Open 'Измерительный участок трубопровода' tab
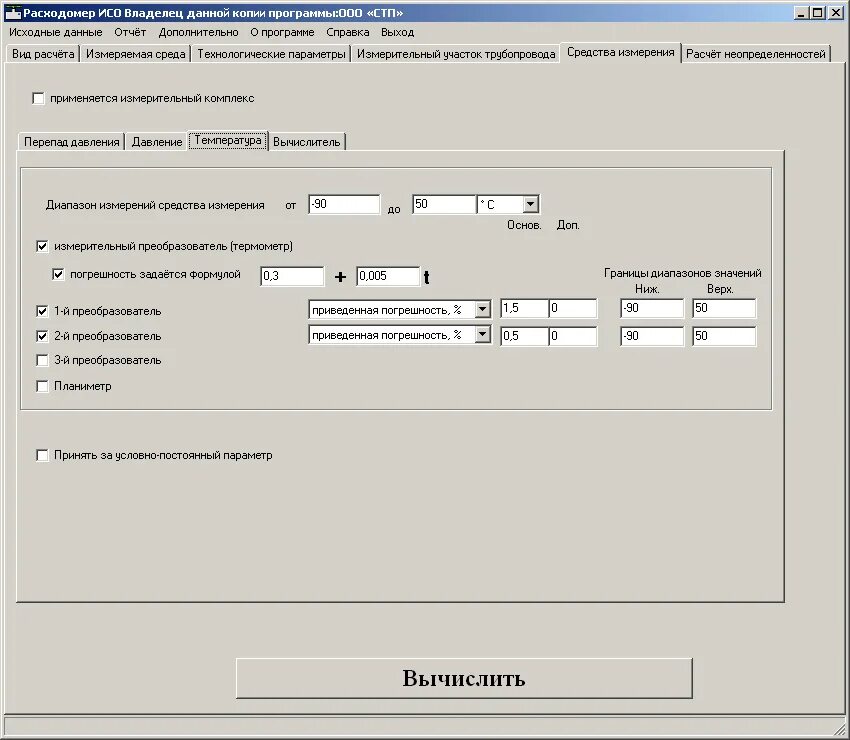Viewport: 850px width, 740px height. tap(456, 54)
